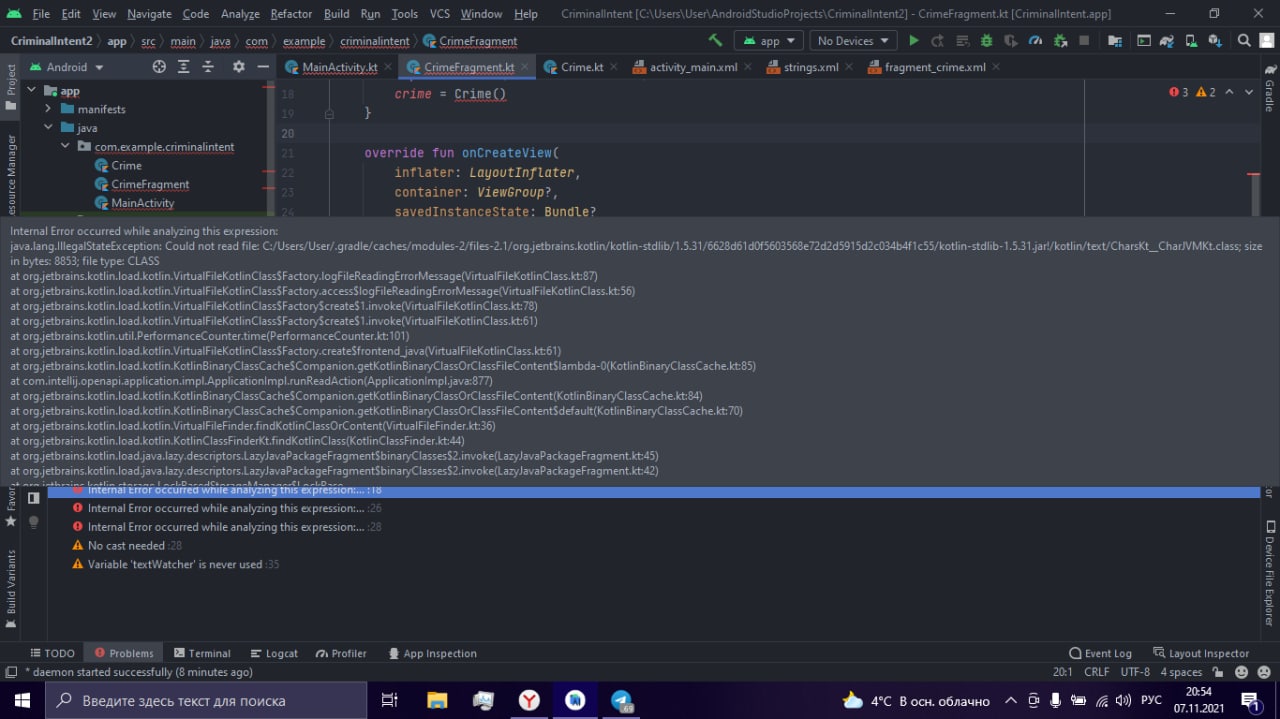This screenshot has width=1280, height=719.
Task: Sync Project with Gradle Files icon
Action: (x=1166, y=41)
